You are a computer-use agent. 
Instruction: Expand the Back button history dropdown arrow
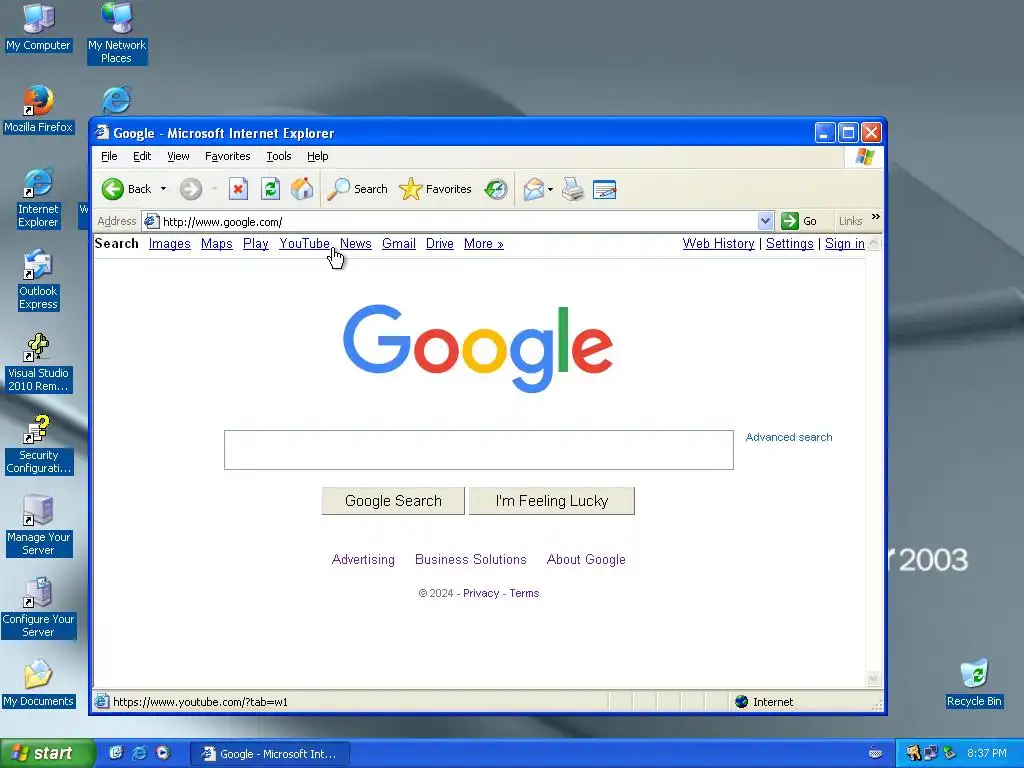163,189
